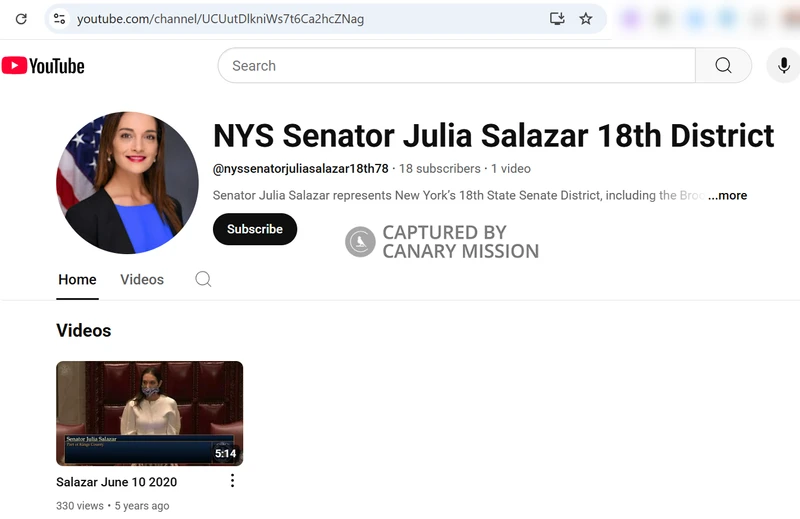Click the 330 views text
Screen dimensions: 800x519
click(80, 506)
